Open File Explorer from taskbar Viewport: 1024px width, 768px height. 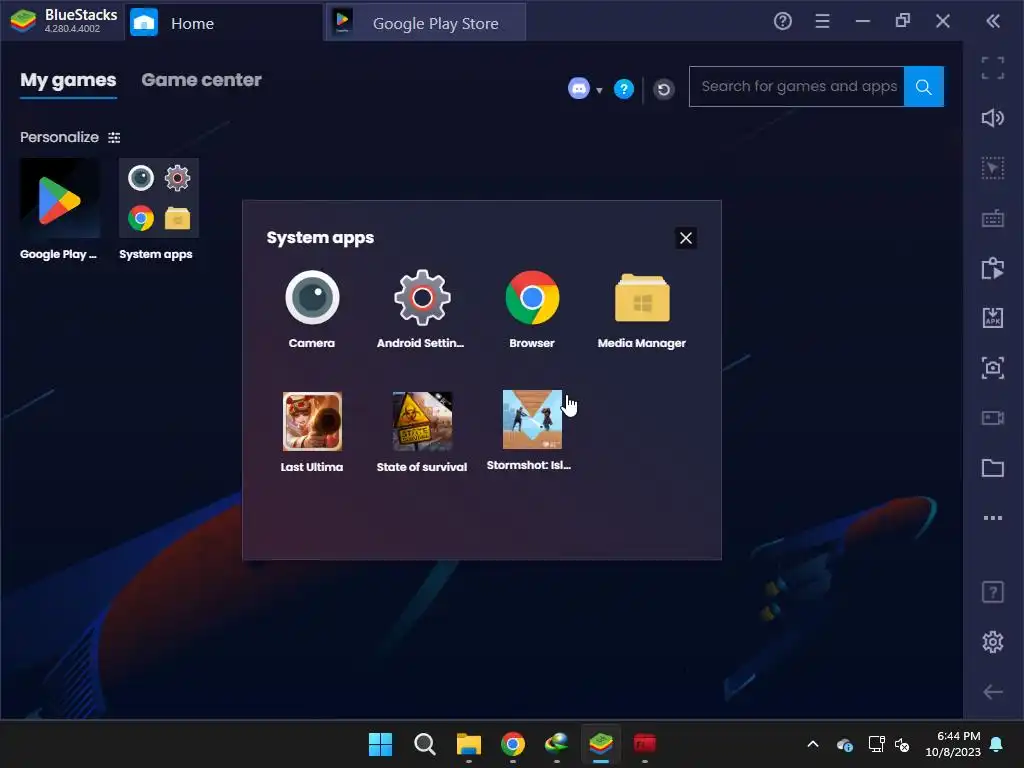(x=469, y=744)
